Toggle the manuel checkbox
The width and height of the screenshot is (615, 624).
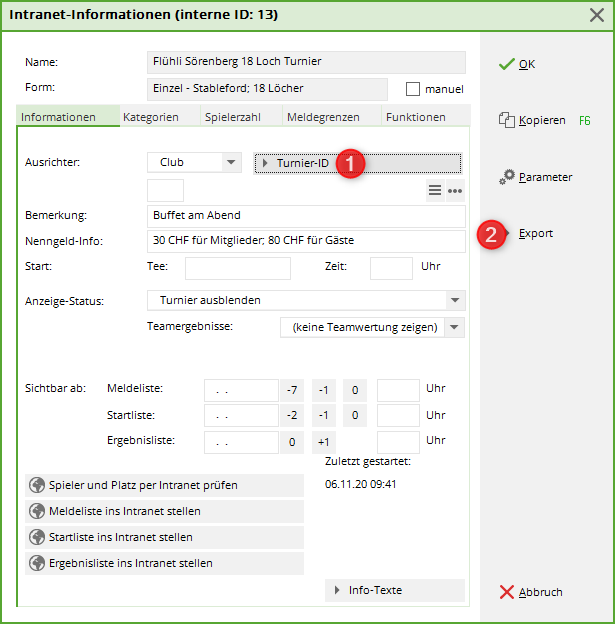[413, 89]
